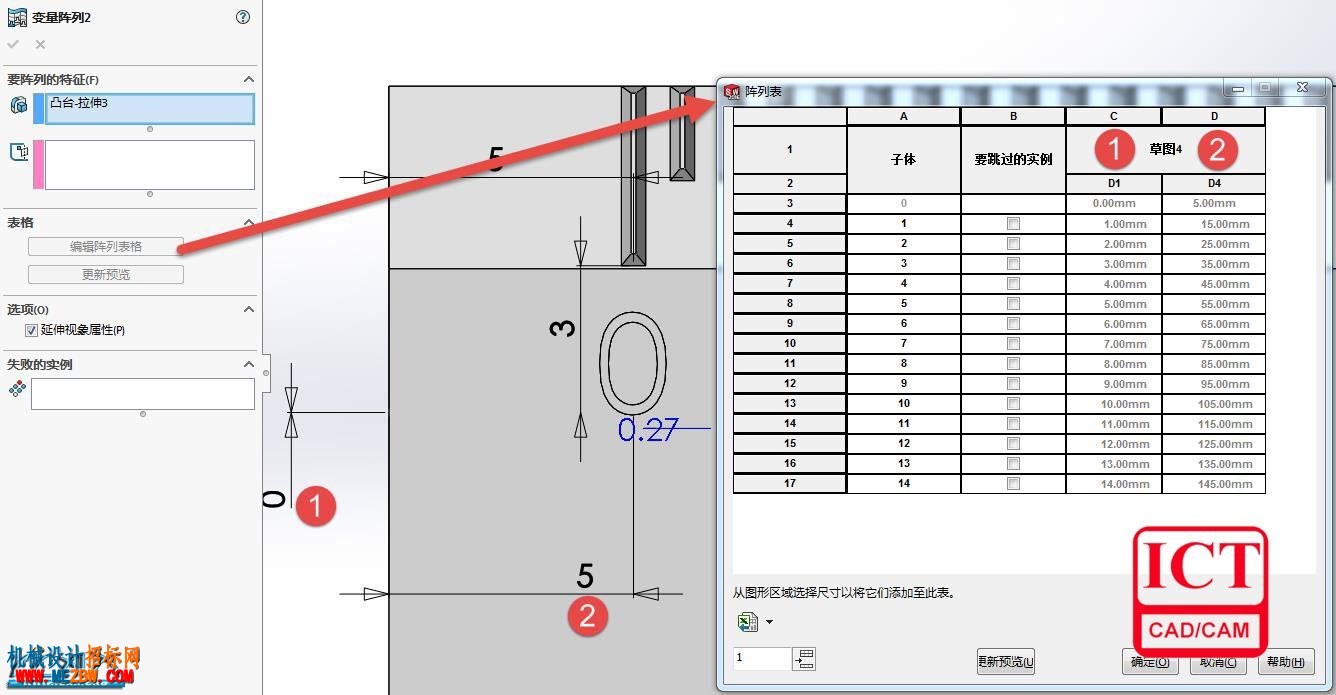The width and height of the screenshot is (1336, 695).
Task: Check skip-instance box for 子体 4 row
Action: pos(1013,284)
